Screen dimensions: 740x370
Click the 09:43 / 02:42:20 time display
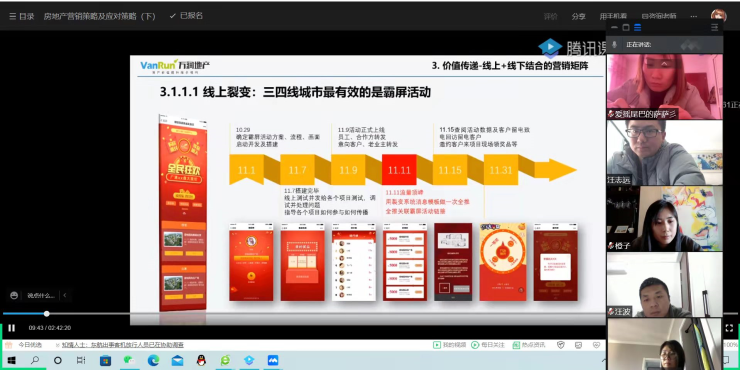coord(50,328)
